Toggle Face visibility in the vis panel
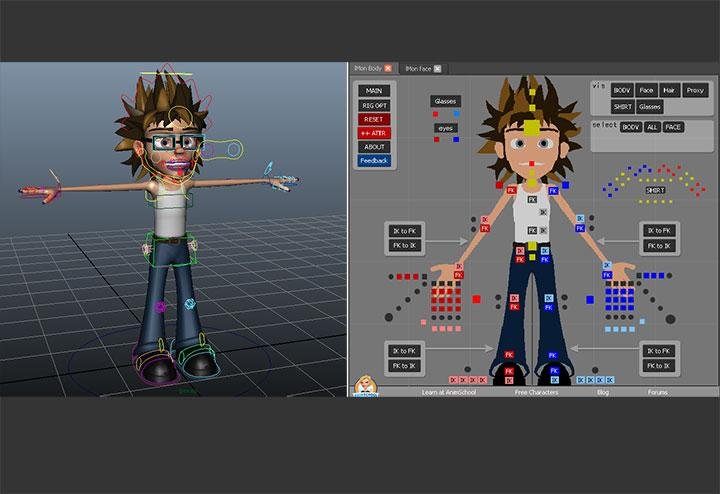This screenshot has height=494, width=720. (x=646, y=90)
